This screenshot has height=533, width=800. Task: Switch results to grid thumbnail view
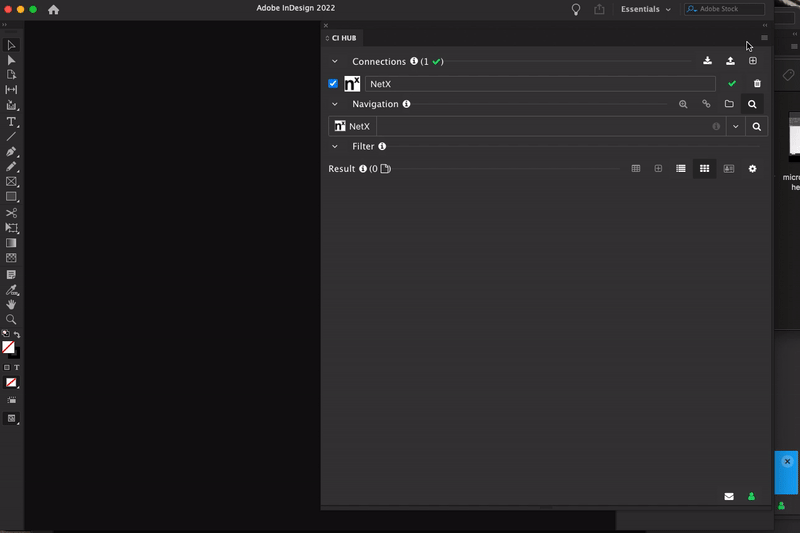tap(704, 169)
